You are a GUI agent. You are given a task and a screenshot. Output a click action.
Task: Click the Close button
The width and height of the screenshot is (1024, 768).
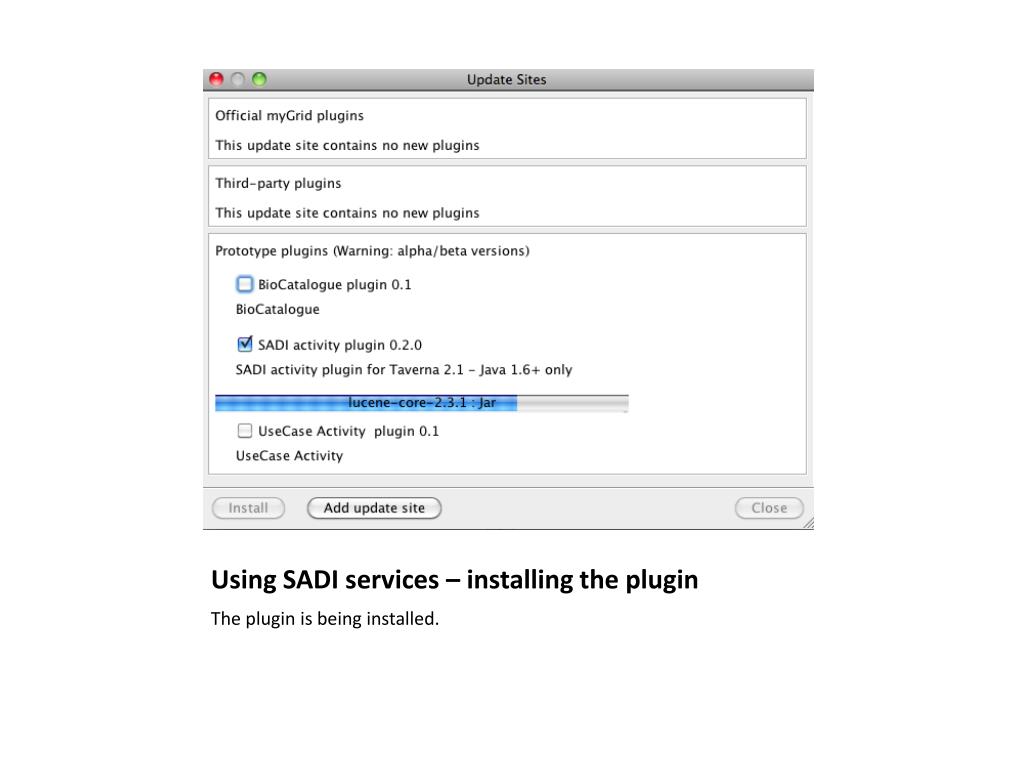coord(769,507)
